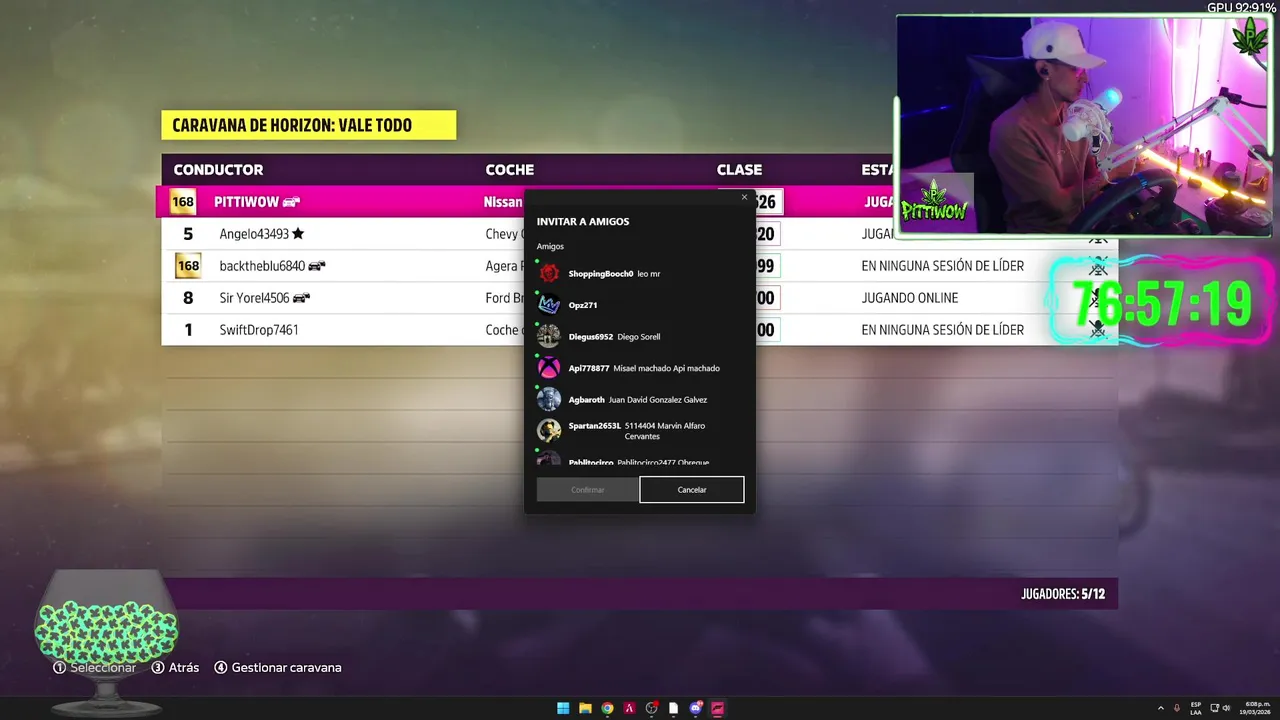Select ShoppingBooch0's Gears of War avatar
Image resolution: width=1280 pixels, height=720 pixels.
tap(549, 273)
